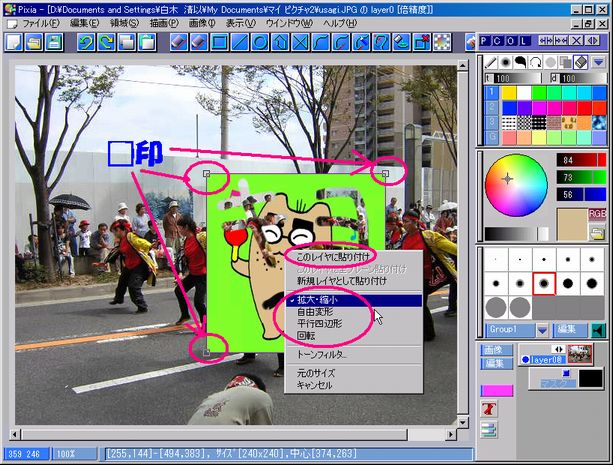Select the circle shape tool
The height and width of the screenshot is (465, 613).
tap(260, 42)
